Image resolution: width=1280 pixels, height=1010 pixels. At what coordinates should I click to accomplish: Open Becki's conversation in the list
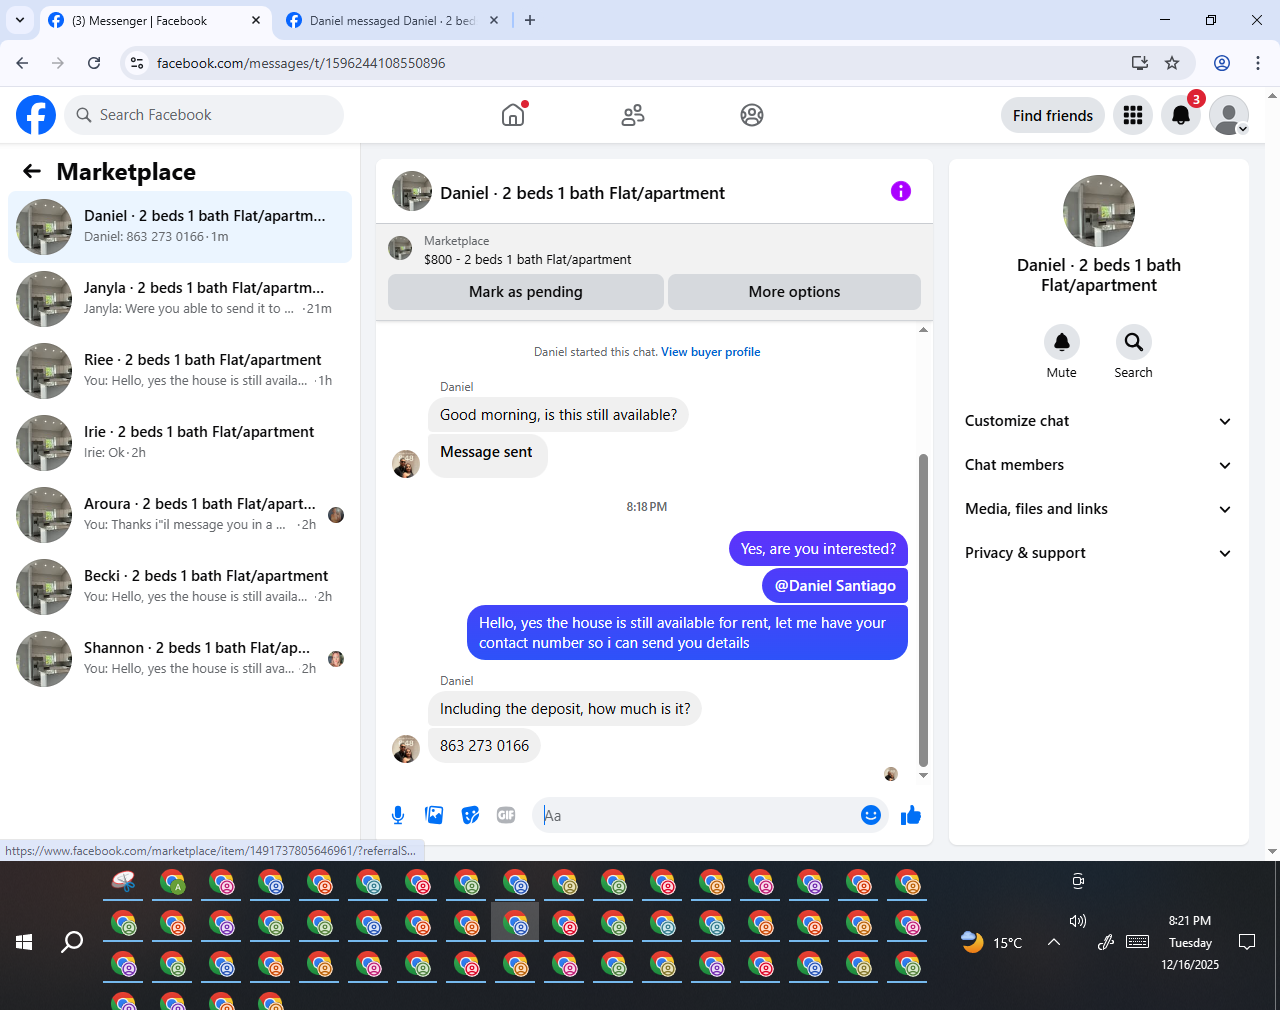coord(180,587)
